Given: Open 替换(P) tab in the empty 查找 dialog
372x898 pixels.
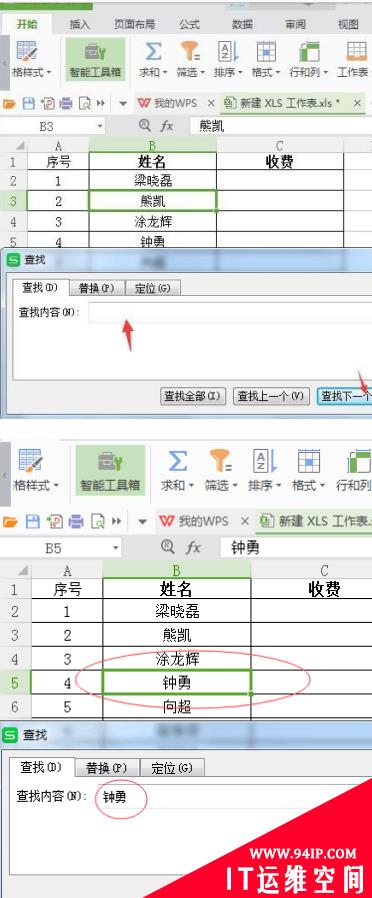Looking at the screenshot, I should pyautogui.click(x=97, y=287).
